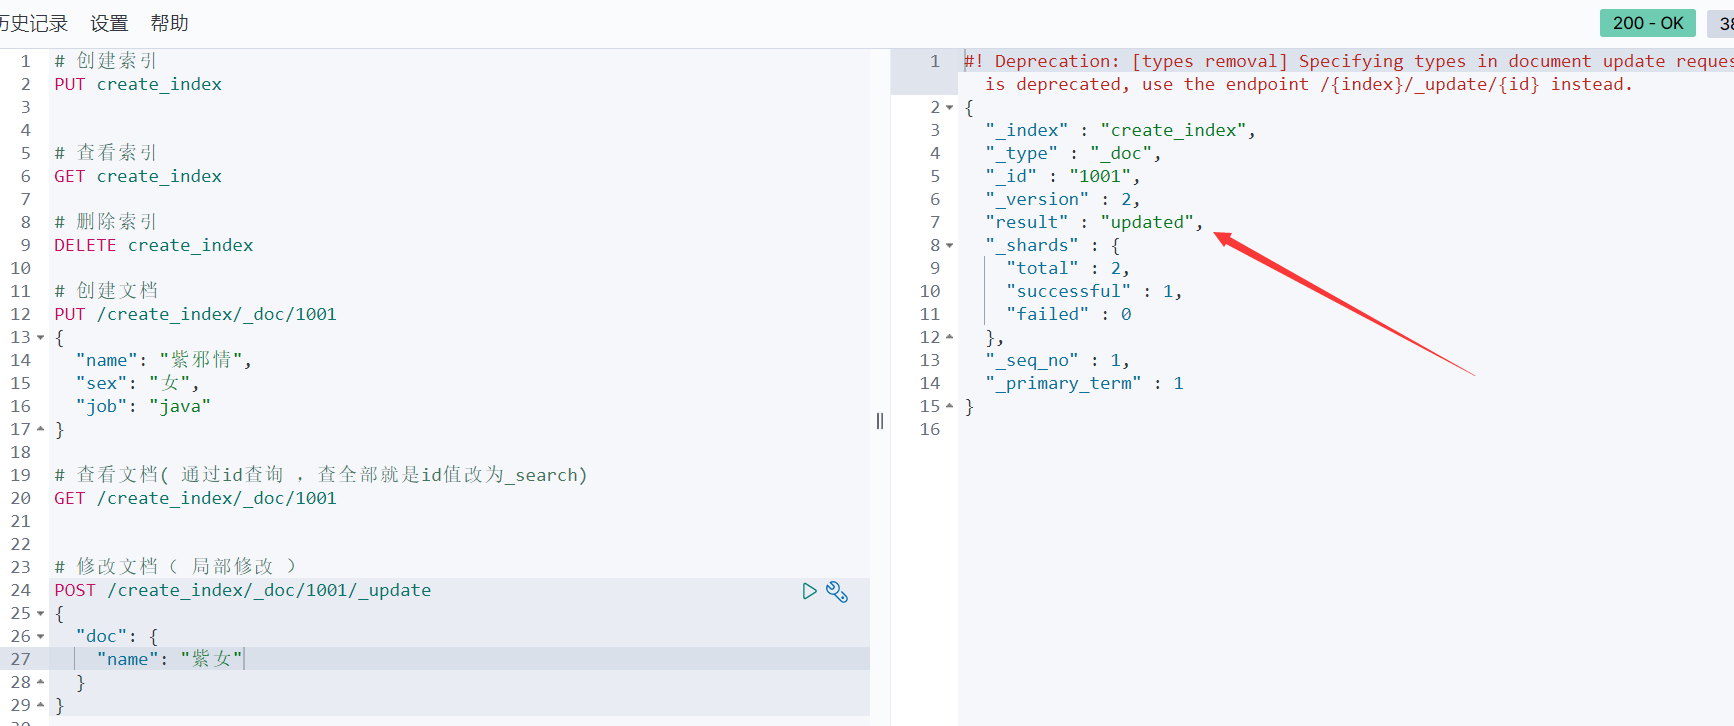
Task: Select the line PUT create_index
Action: [138, 84]
